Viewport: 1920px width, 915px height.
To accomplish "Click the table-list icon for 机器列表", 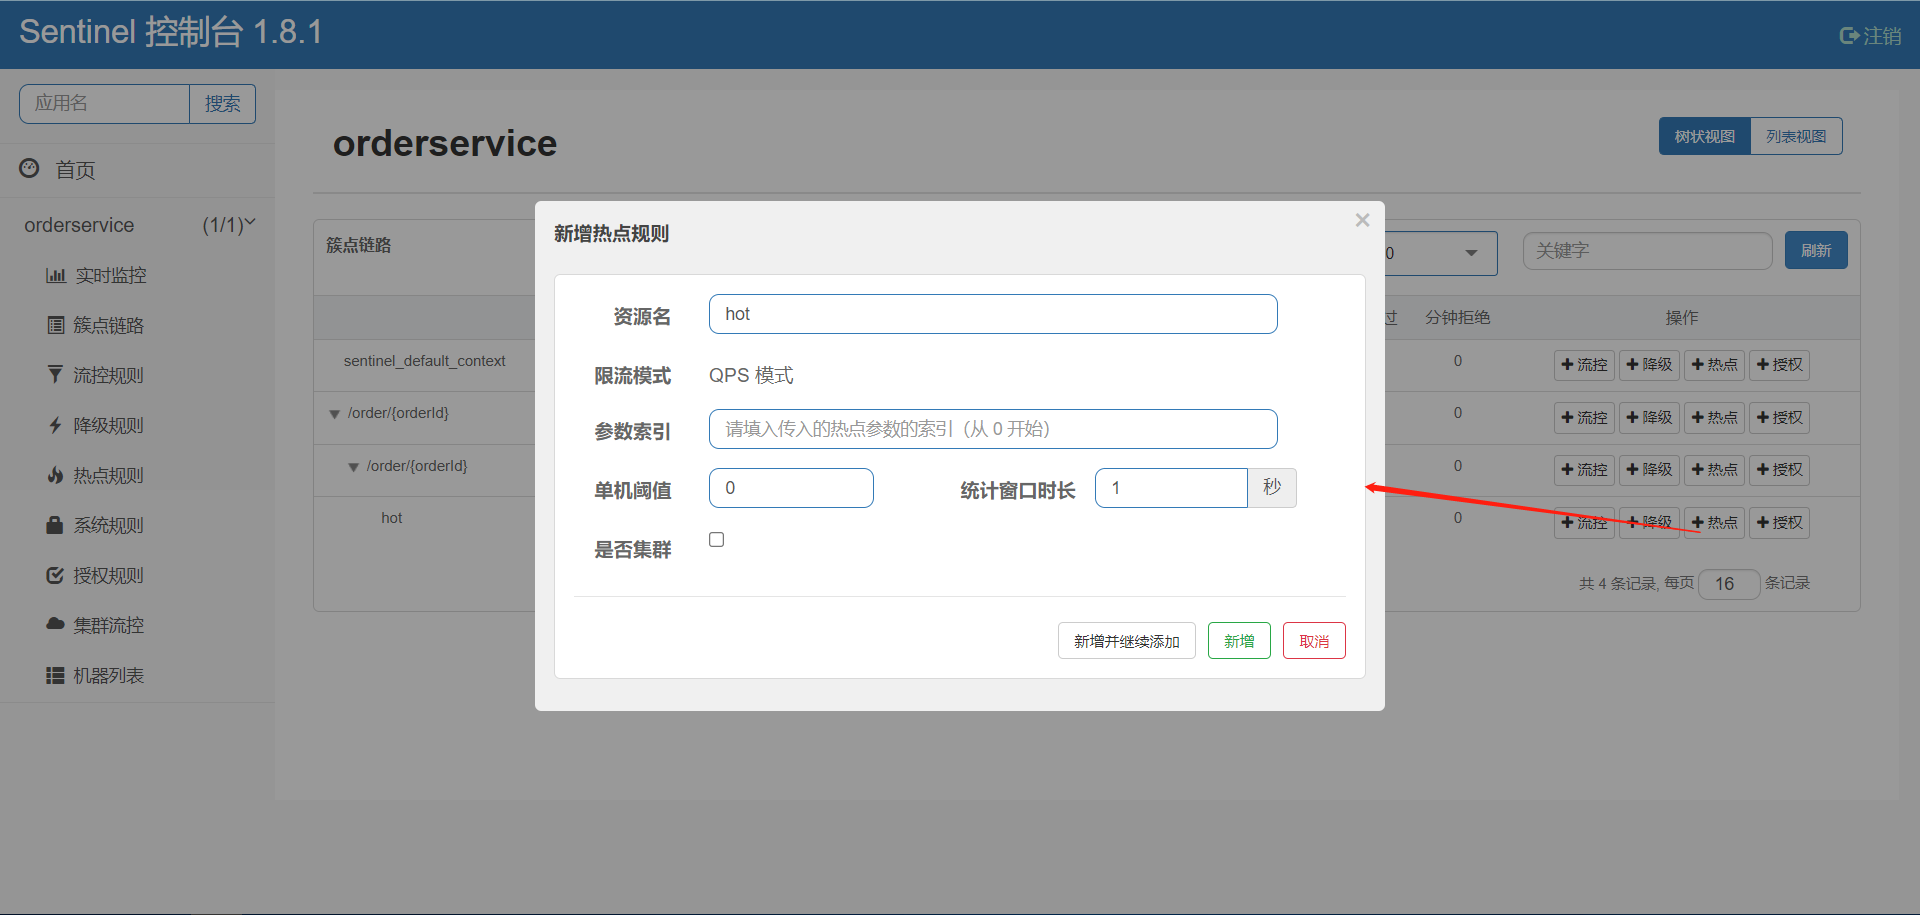I will click(55, 676).
